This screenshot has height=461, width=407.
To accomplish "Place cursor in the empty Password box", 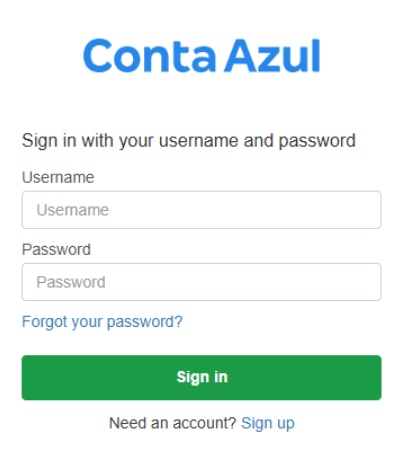I will coord(202,282).
